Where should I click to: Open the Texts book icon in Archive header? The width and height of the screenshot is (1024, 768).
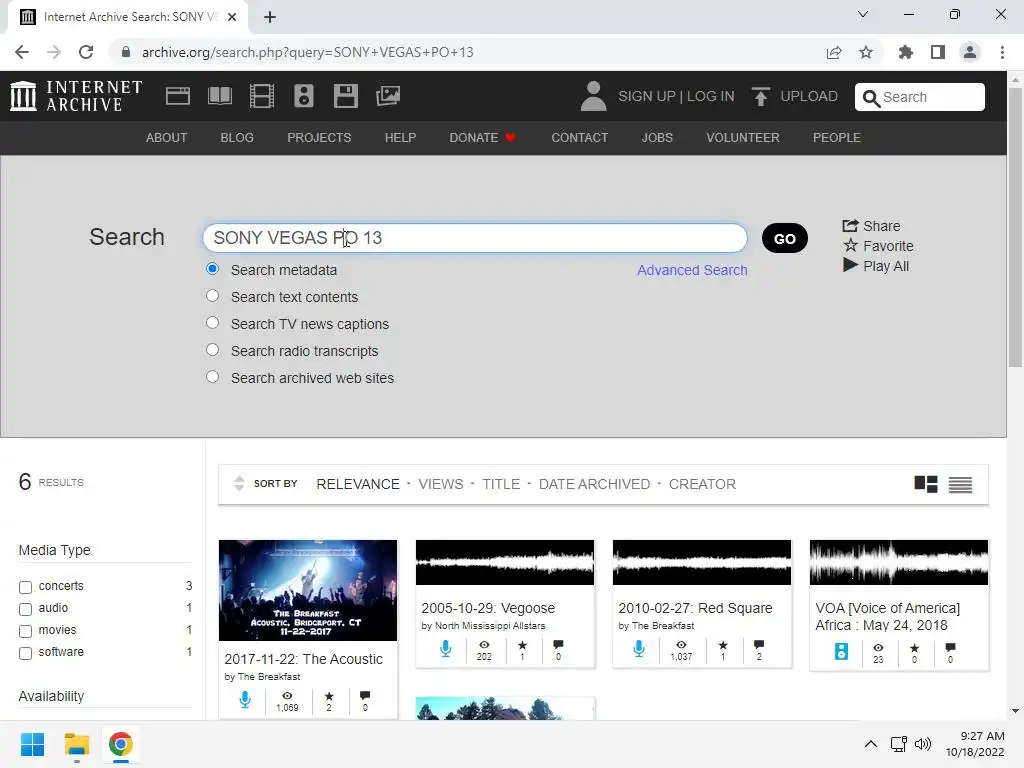(219, 96)
